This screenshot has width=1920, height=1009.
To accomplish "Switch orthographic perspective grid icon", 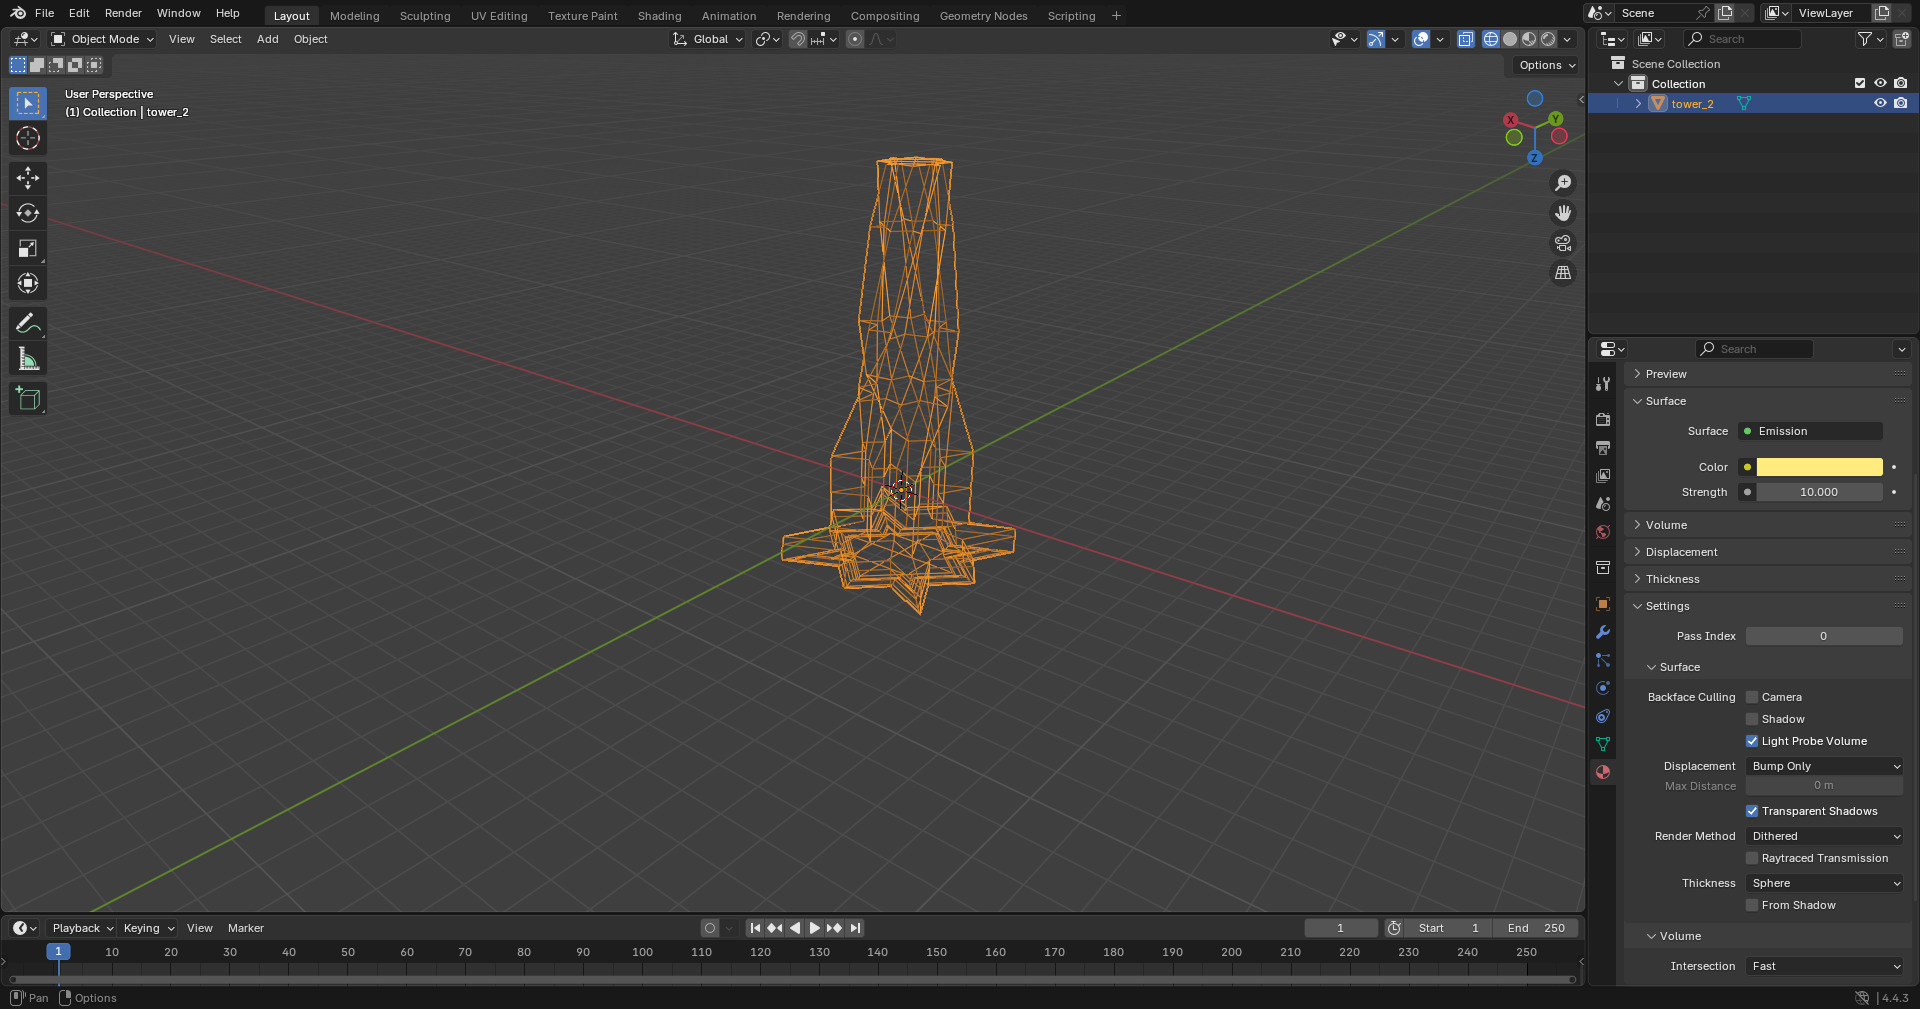I will (x=1563, y=273).
